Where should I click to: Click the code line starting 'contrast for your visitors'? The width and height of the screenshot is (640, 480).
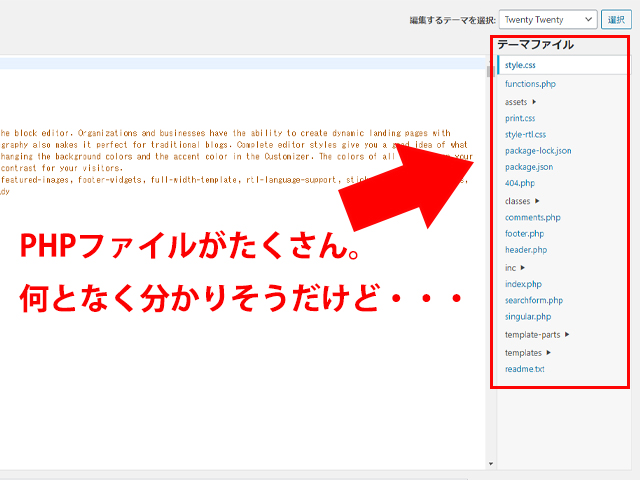point(62,168)
